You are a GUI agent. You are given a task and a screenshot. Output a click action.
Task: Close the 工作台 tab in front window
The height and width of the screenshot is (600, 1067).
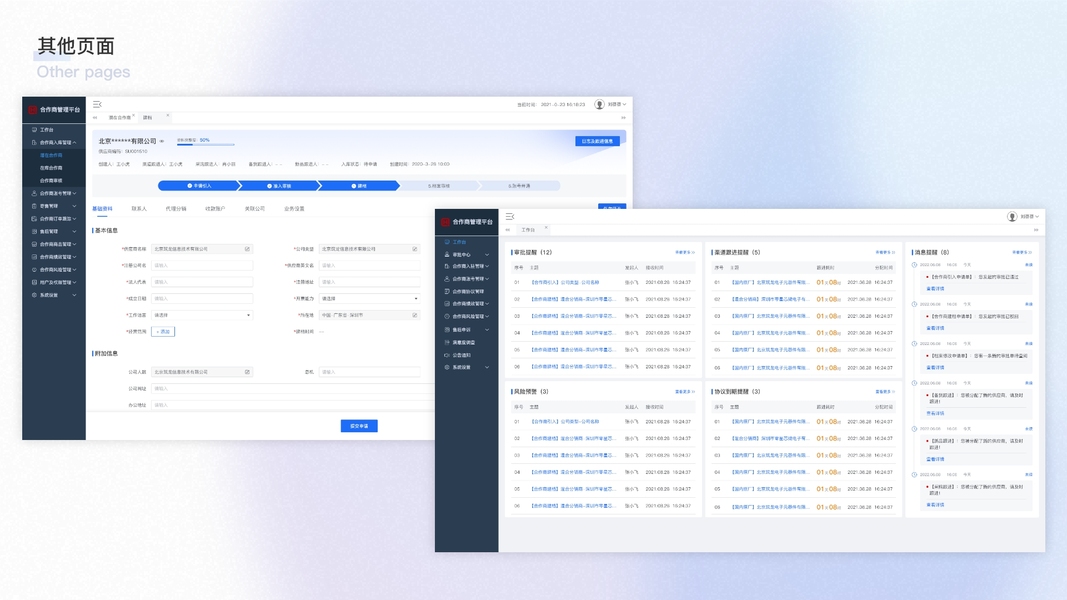pyautogui.click(x=546, y=228)
